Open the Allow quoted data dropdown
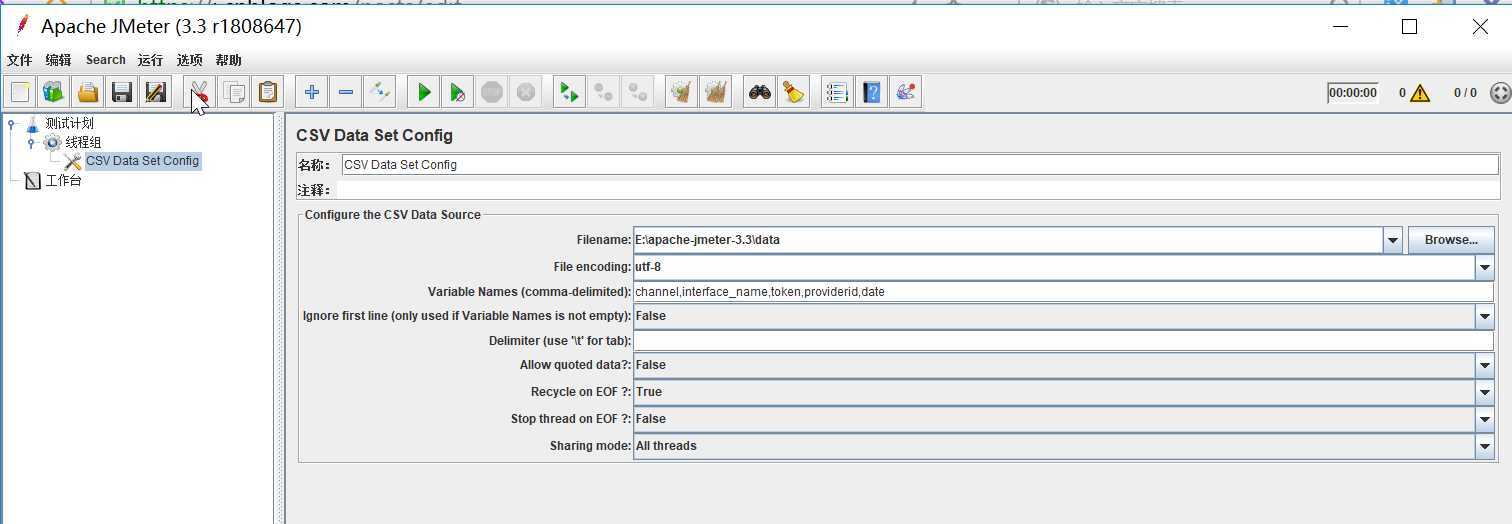This screenshot has width=1512, height=524. click(1484, 365)
